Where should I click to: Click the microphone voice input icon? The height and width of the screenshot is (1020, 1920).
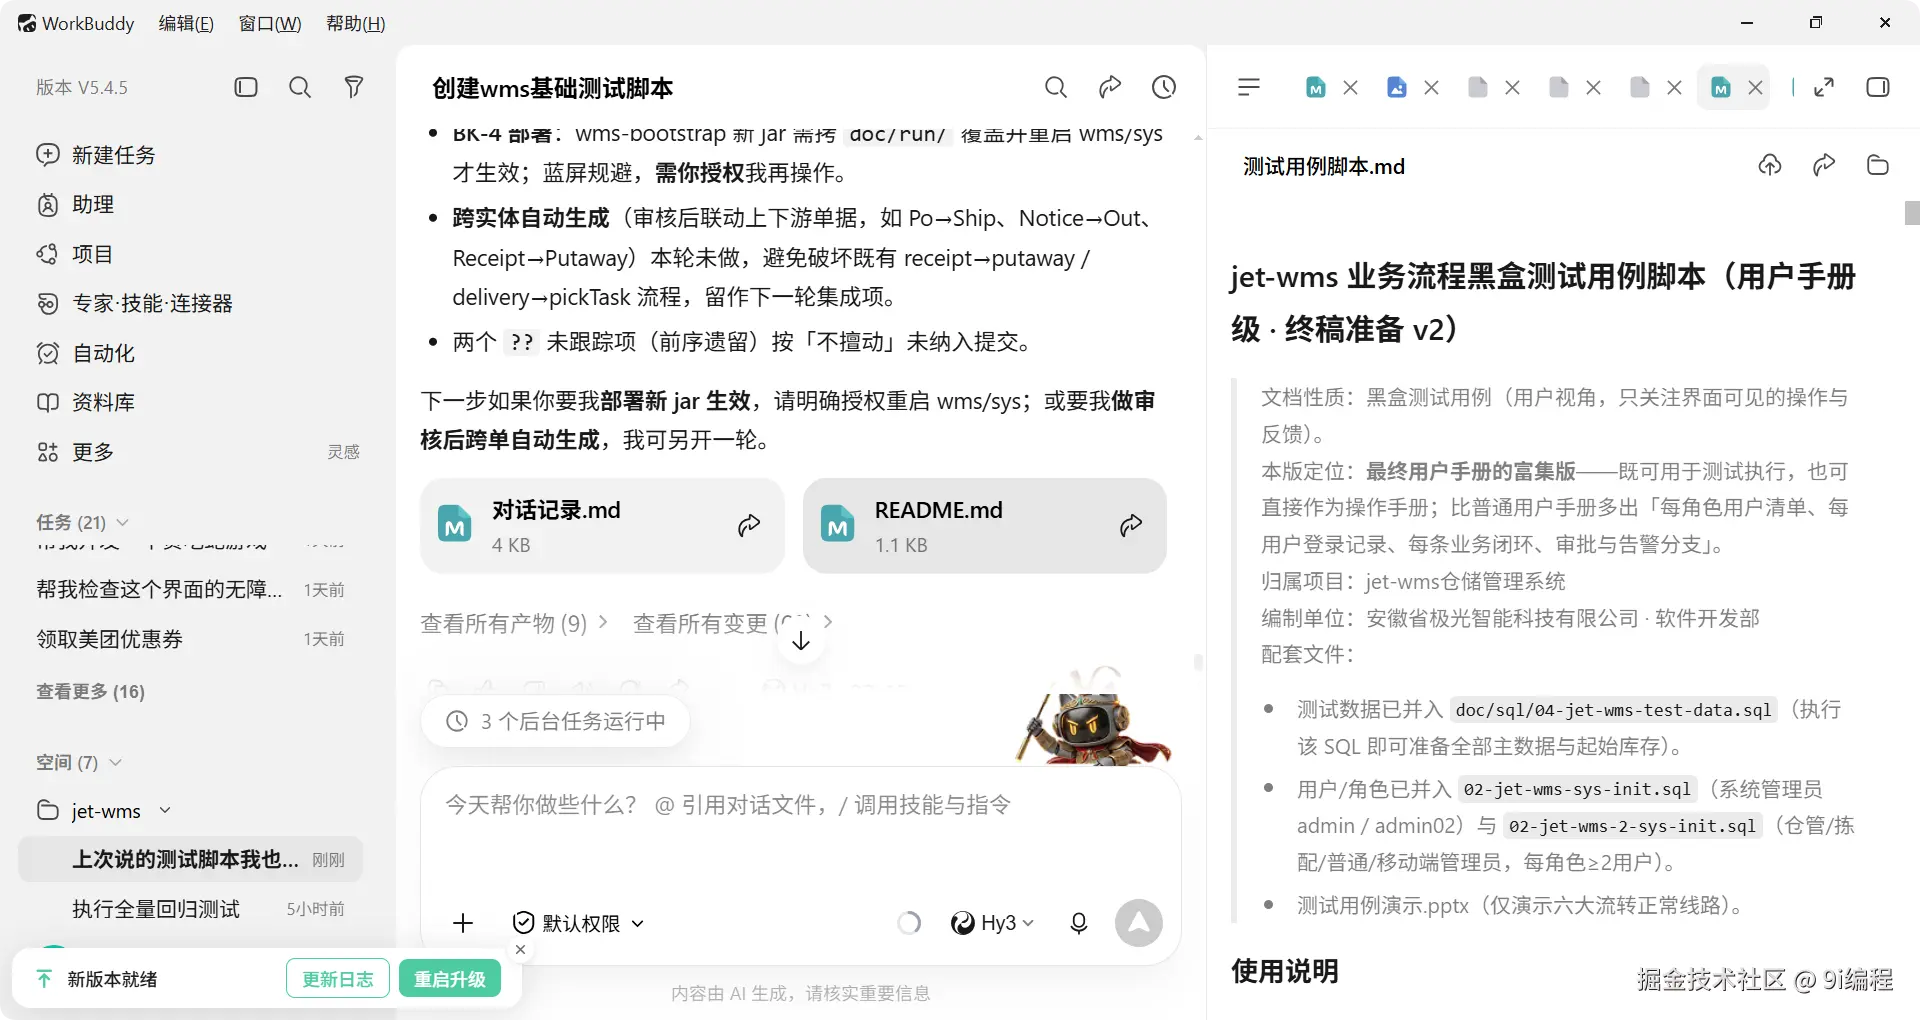pos(1079,923)
